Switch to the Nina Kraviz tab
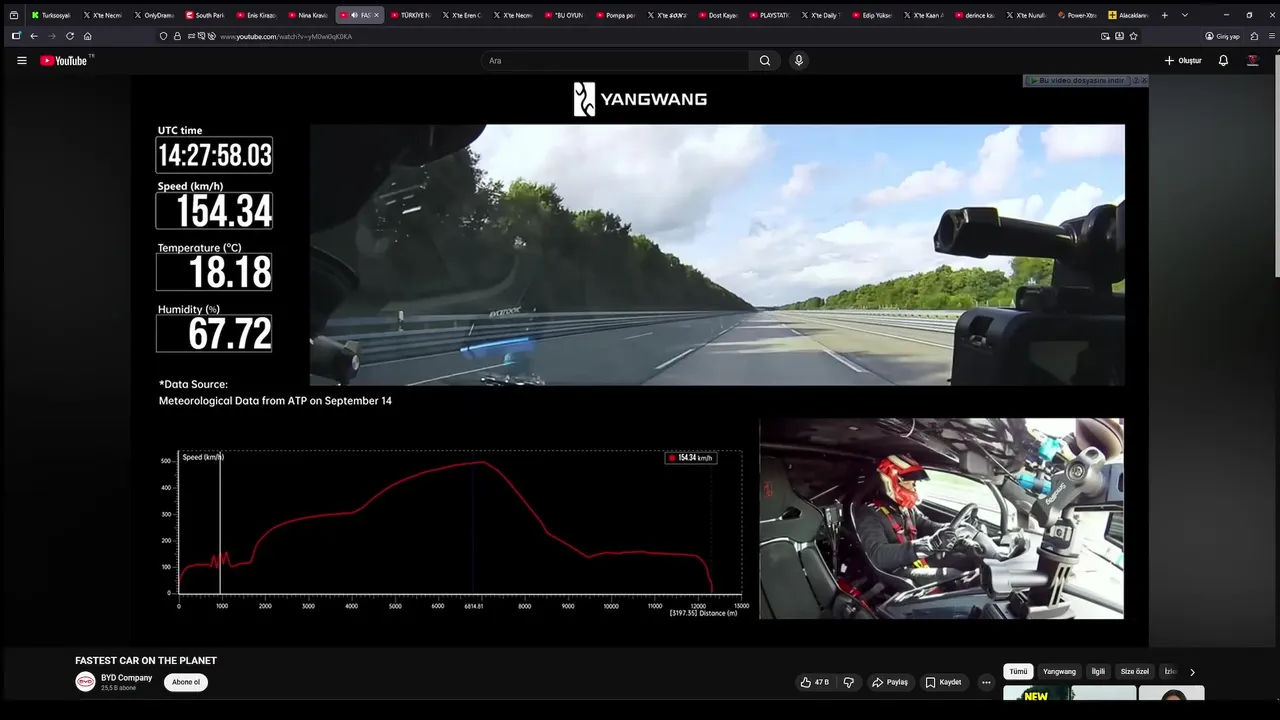The width and height of the screenshot is (1280, 720). point(307,15)
